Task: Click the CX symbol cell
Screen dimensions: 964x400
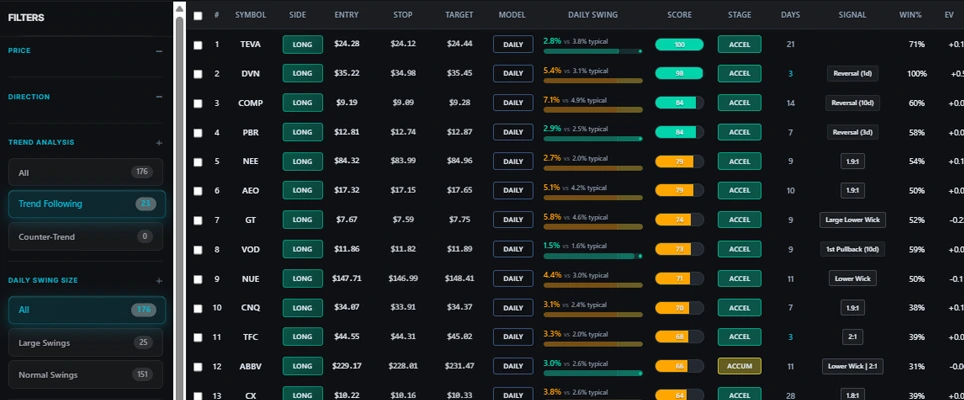Action: tap(250, 396)
